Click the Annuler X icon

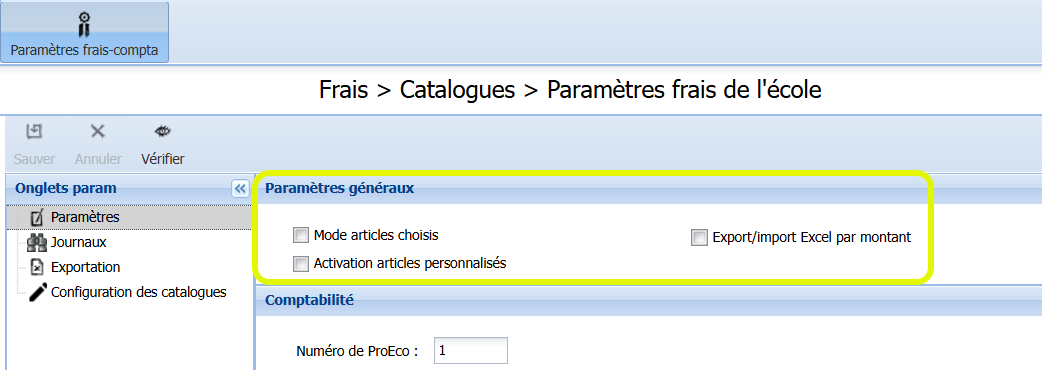(98, 132)
